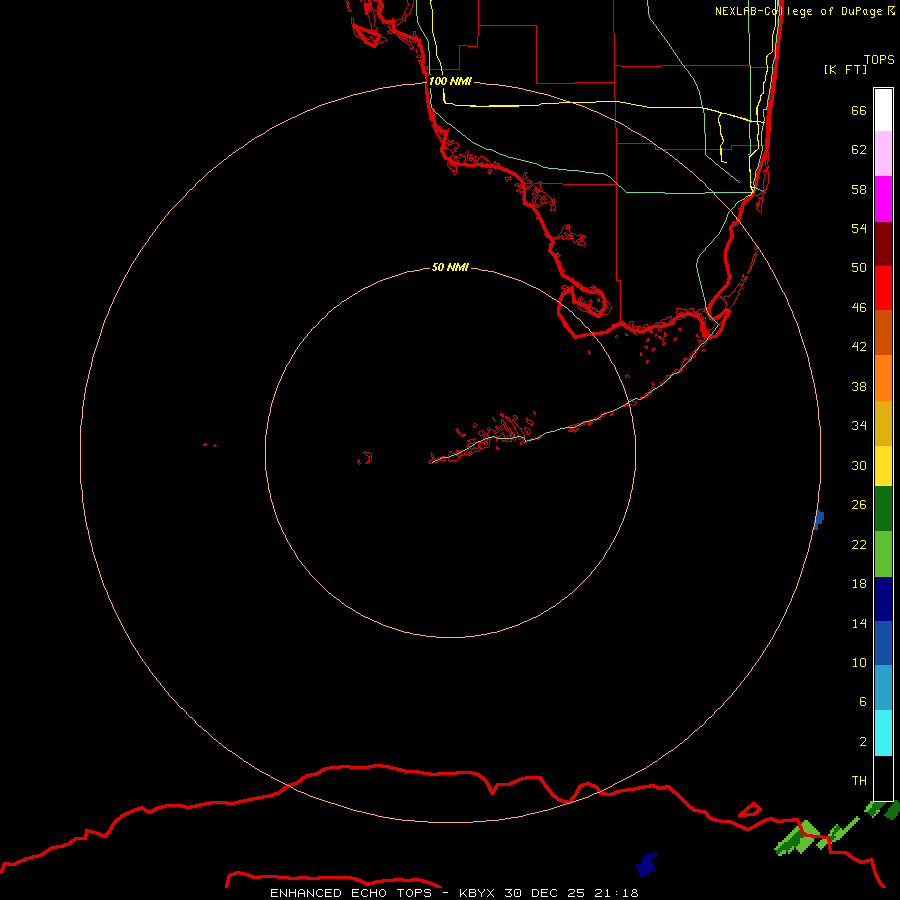Click the blue echo on the 100 NMI ring
Viewport: 900px width, 900px height.
click(x=819, y=519)
